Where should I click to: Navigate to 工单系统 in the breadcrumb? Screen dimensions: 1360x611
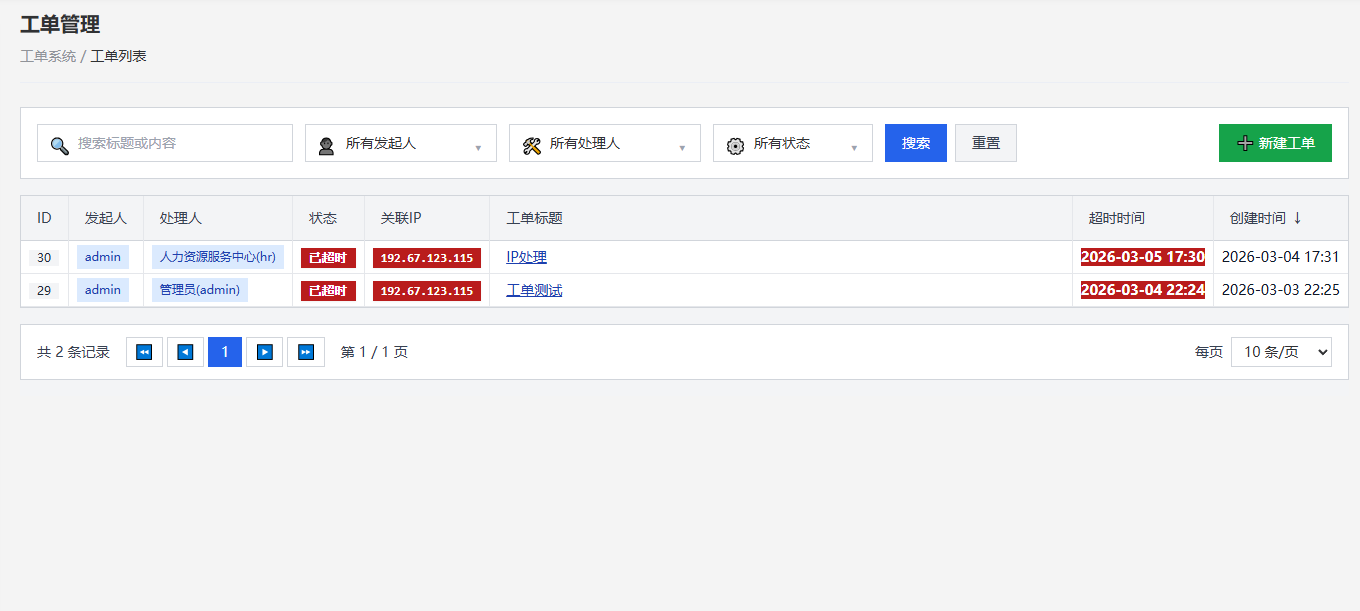(x=47, y=56)
